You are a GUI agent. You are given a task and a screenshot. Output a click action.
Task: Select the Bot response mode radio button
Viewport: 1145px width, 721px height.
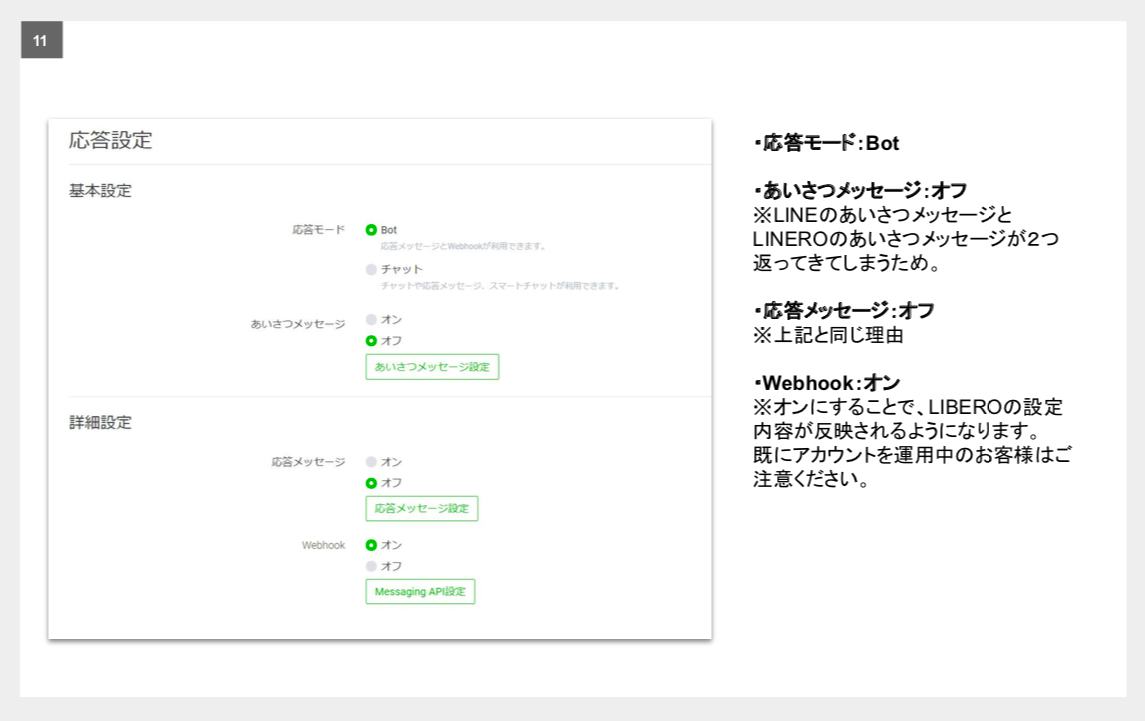pos(371,230)
